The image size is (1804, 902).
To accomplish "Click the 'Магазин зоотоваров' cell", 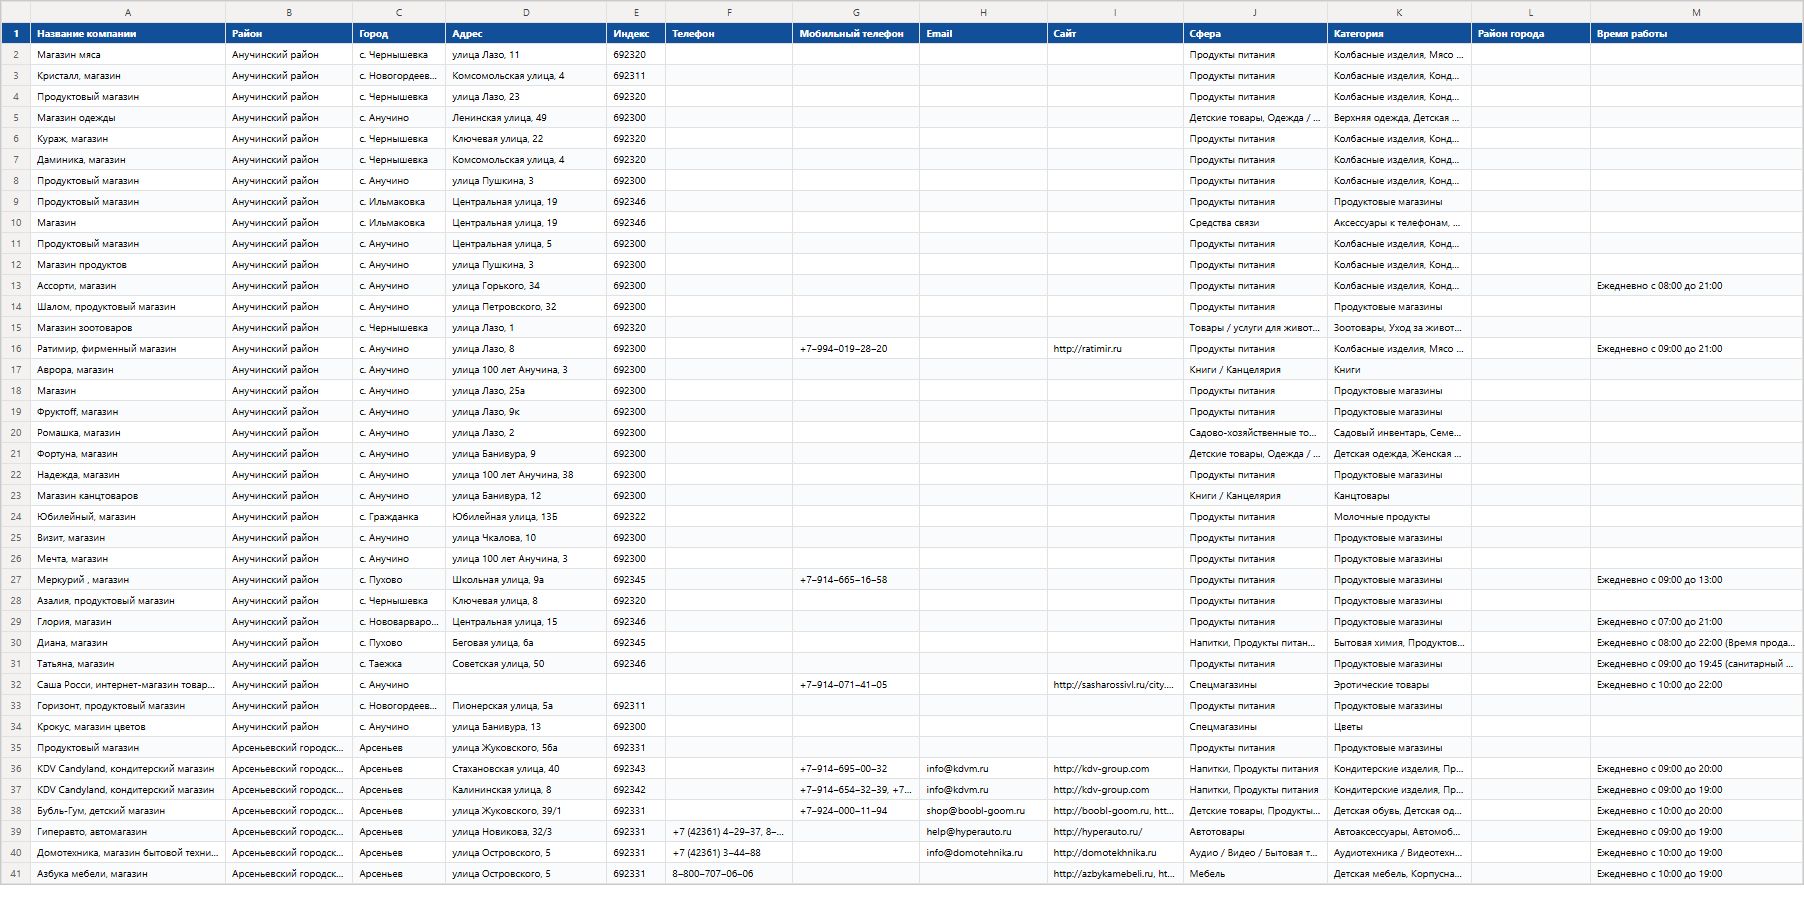I will click(x=128, y=328).
